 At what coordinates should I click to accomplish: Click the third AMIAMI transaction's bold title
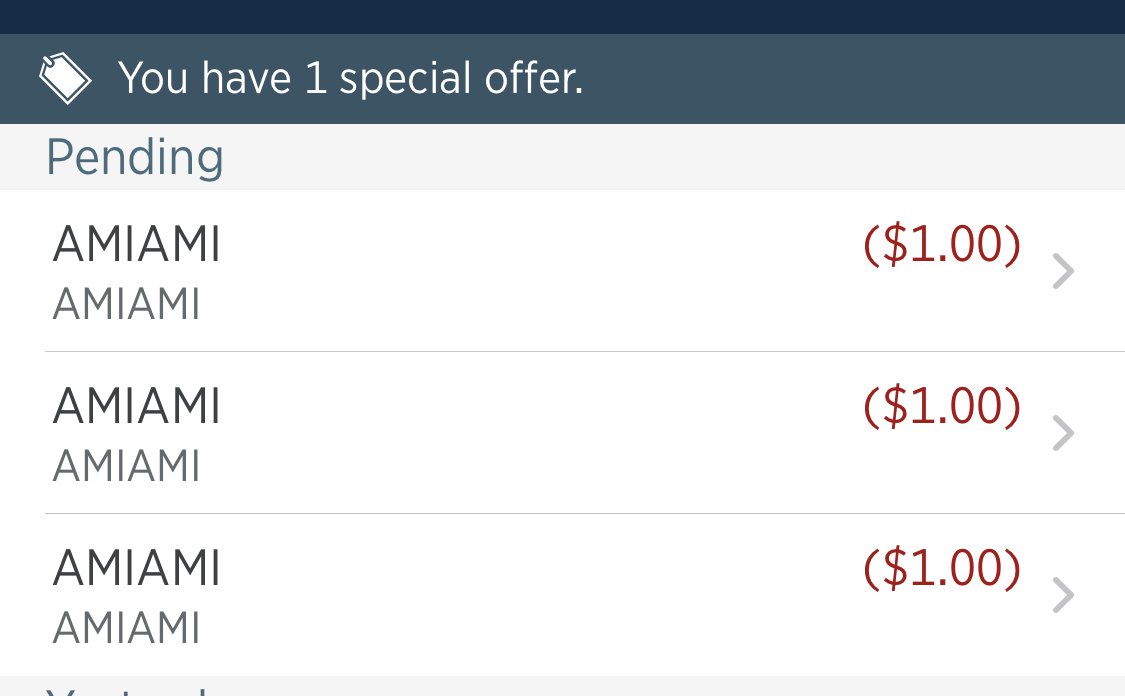coord(136,569)
